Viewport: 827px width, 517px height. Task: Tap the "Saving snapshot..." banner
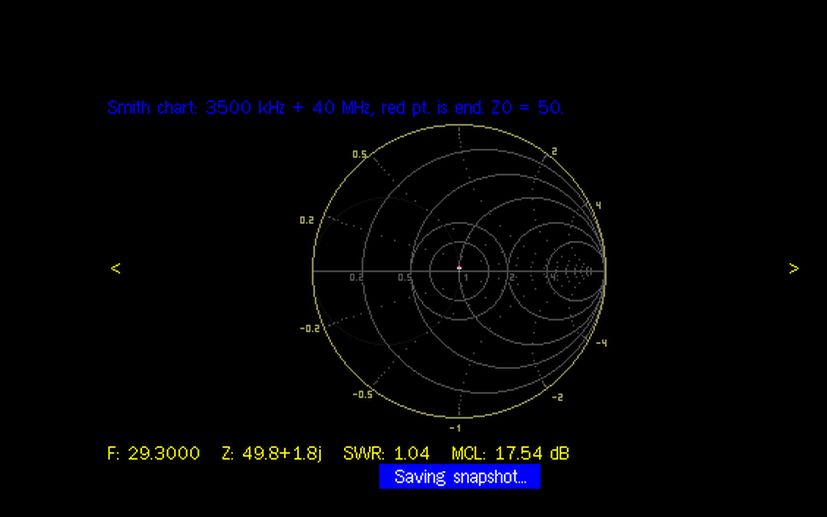pyautogui.click(x=460, y=477)
